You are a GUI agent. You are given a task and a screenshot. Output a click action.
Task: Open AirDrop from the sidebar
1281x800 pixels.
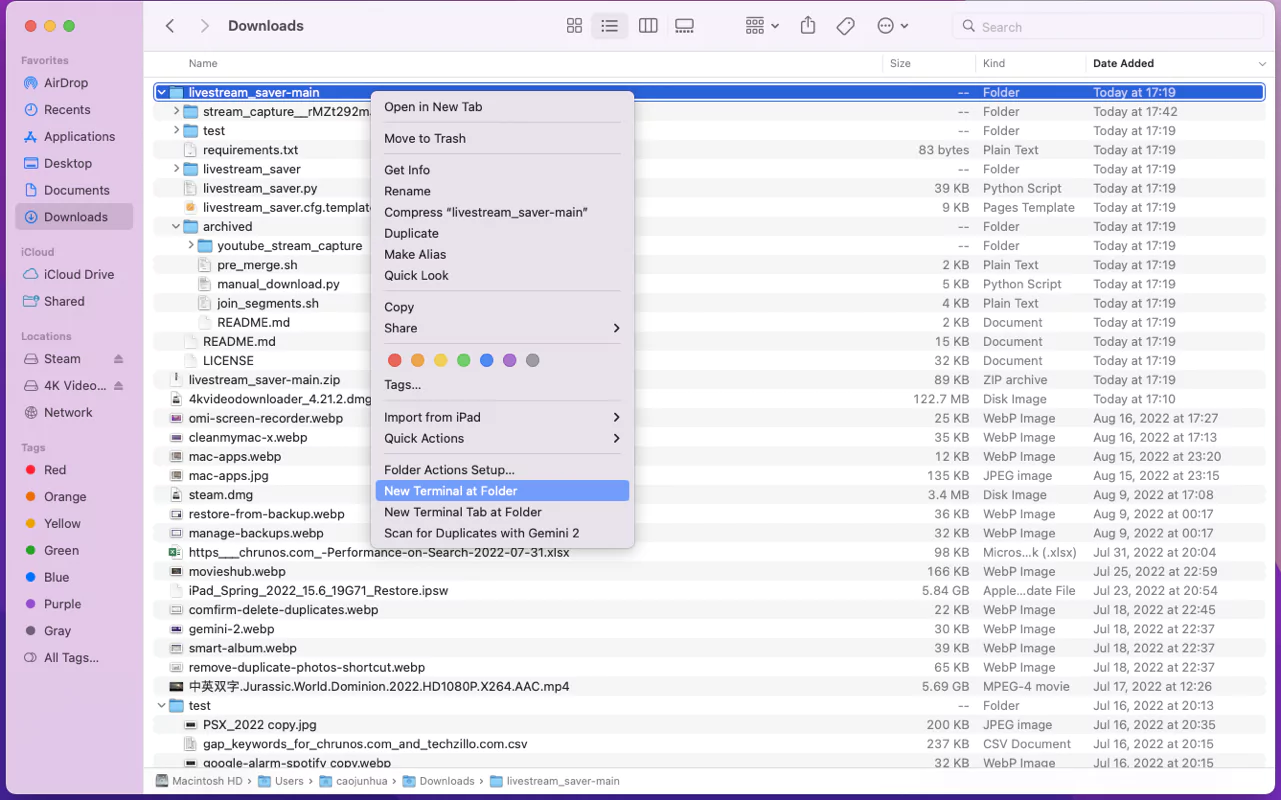(66, 83)
